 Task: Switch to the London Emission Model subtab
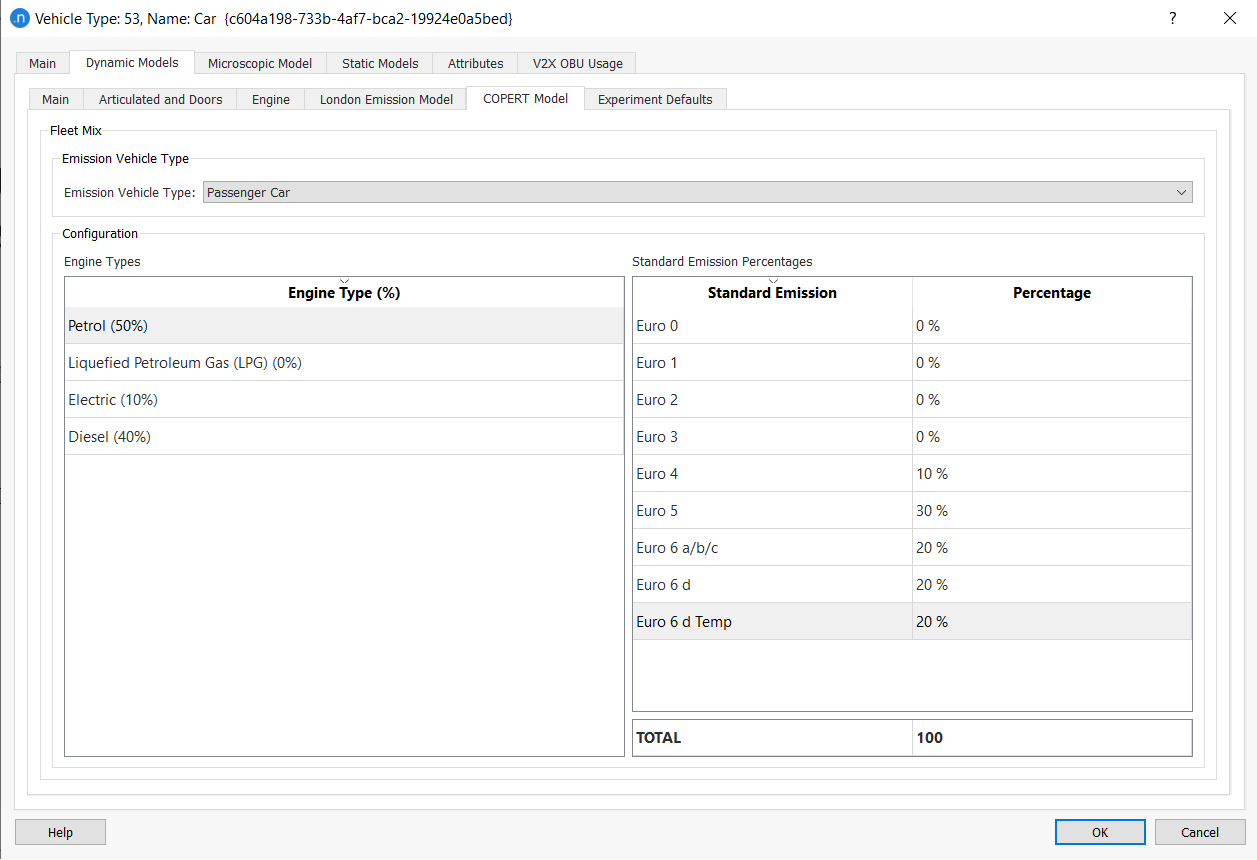pyautogui.click(x=385, y=99)
